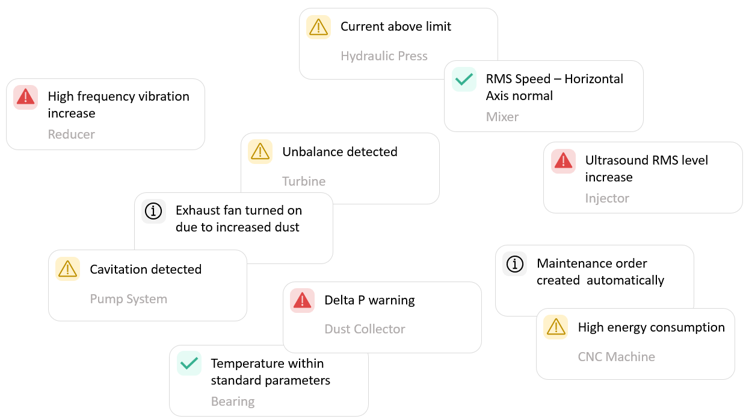
Task: Open the Ultrasound RMS level increase card
Action: [642, 168]
